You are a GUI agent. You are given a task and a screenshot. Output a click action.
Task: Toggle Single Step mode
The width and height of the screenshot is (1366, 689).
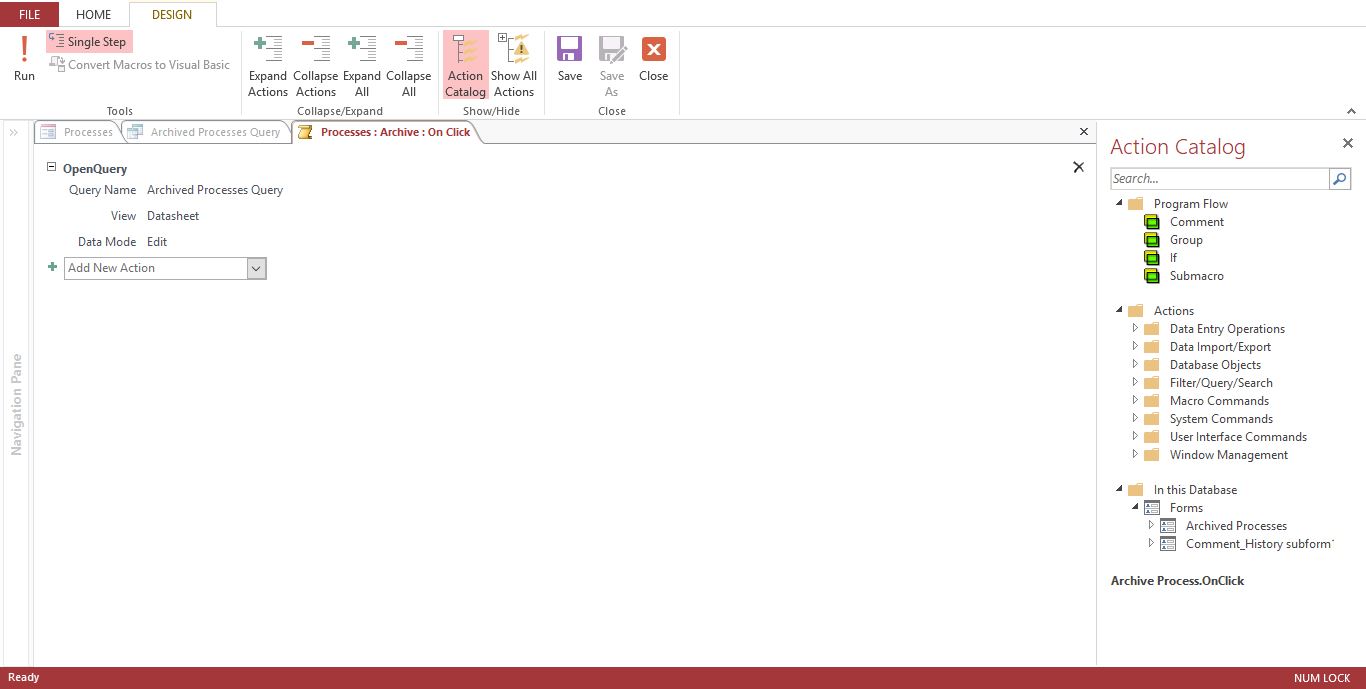88,42
